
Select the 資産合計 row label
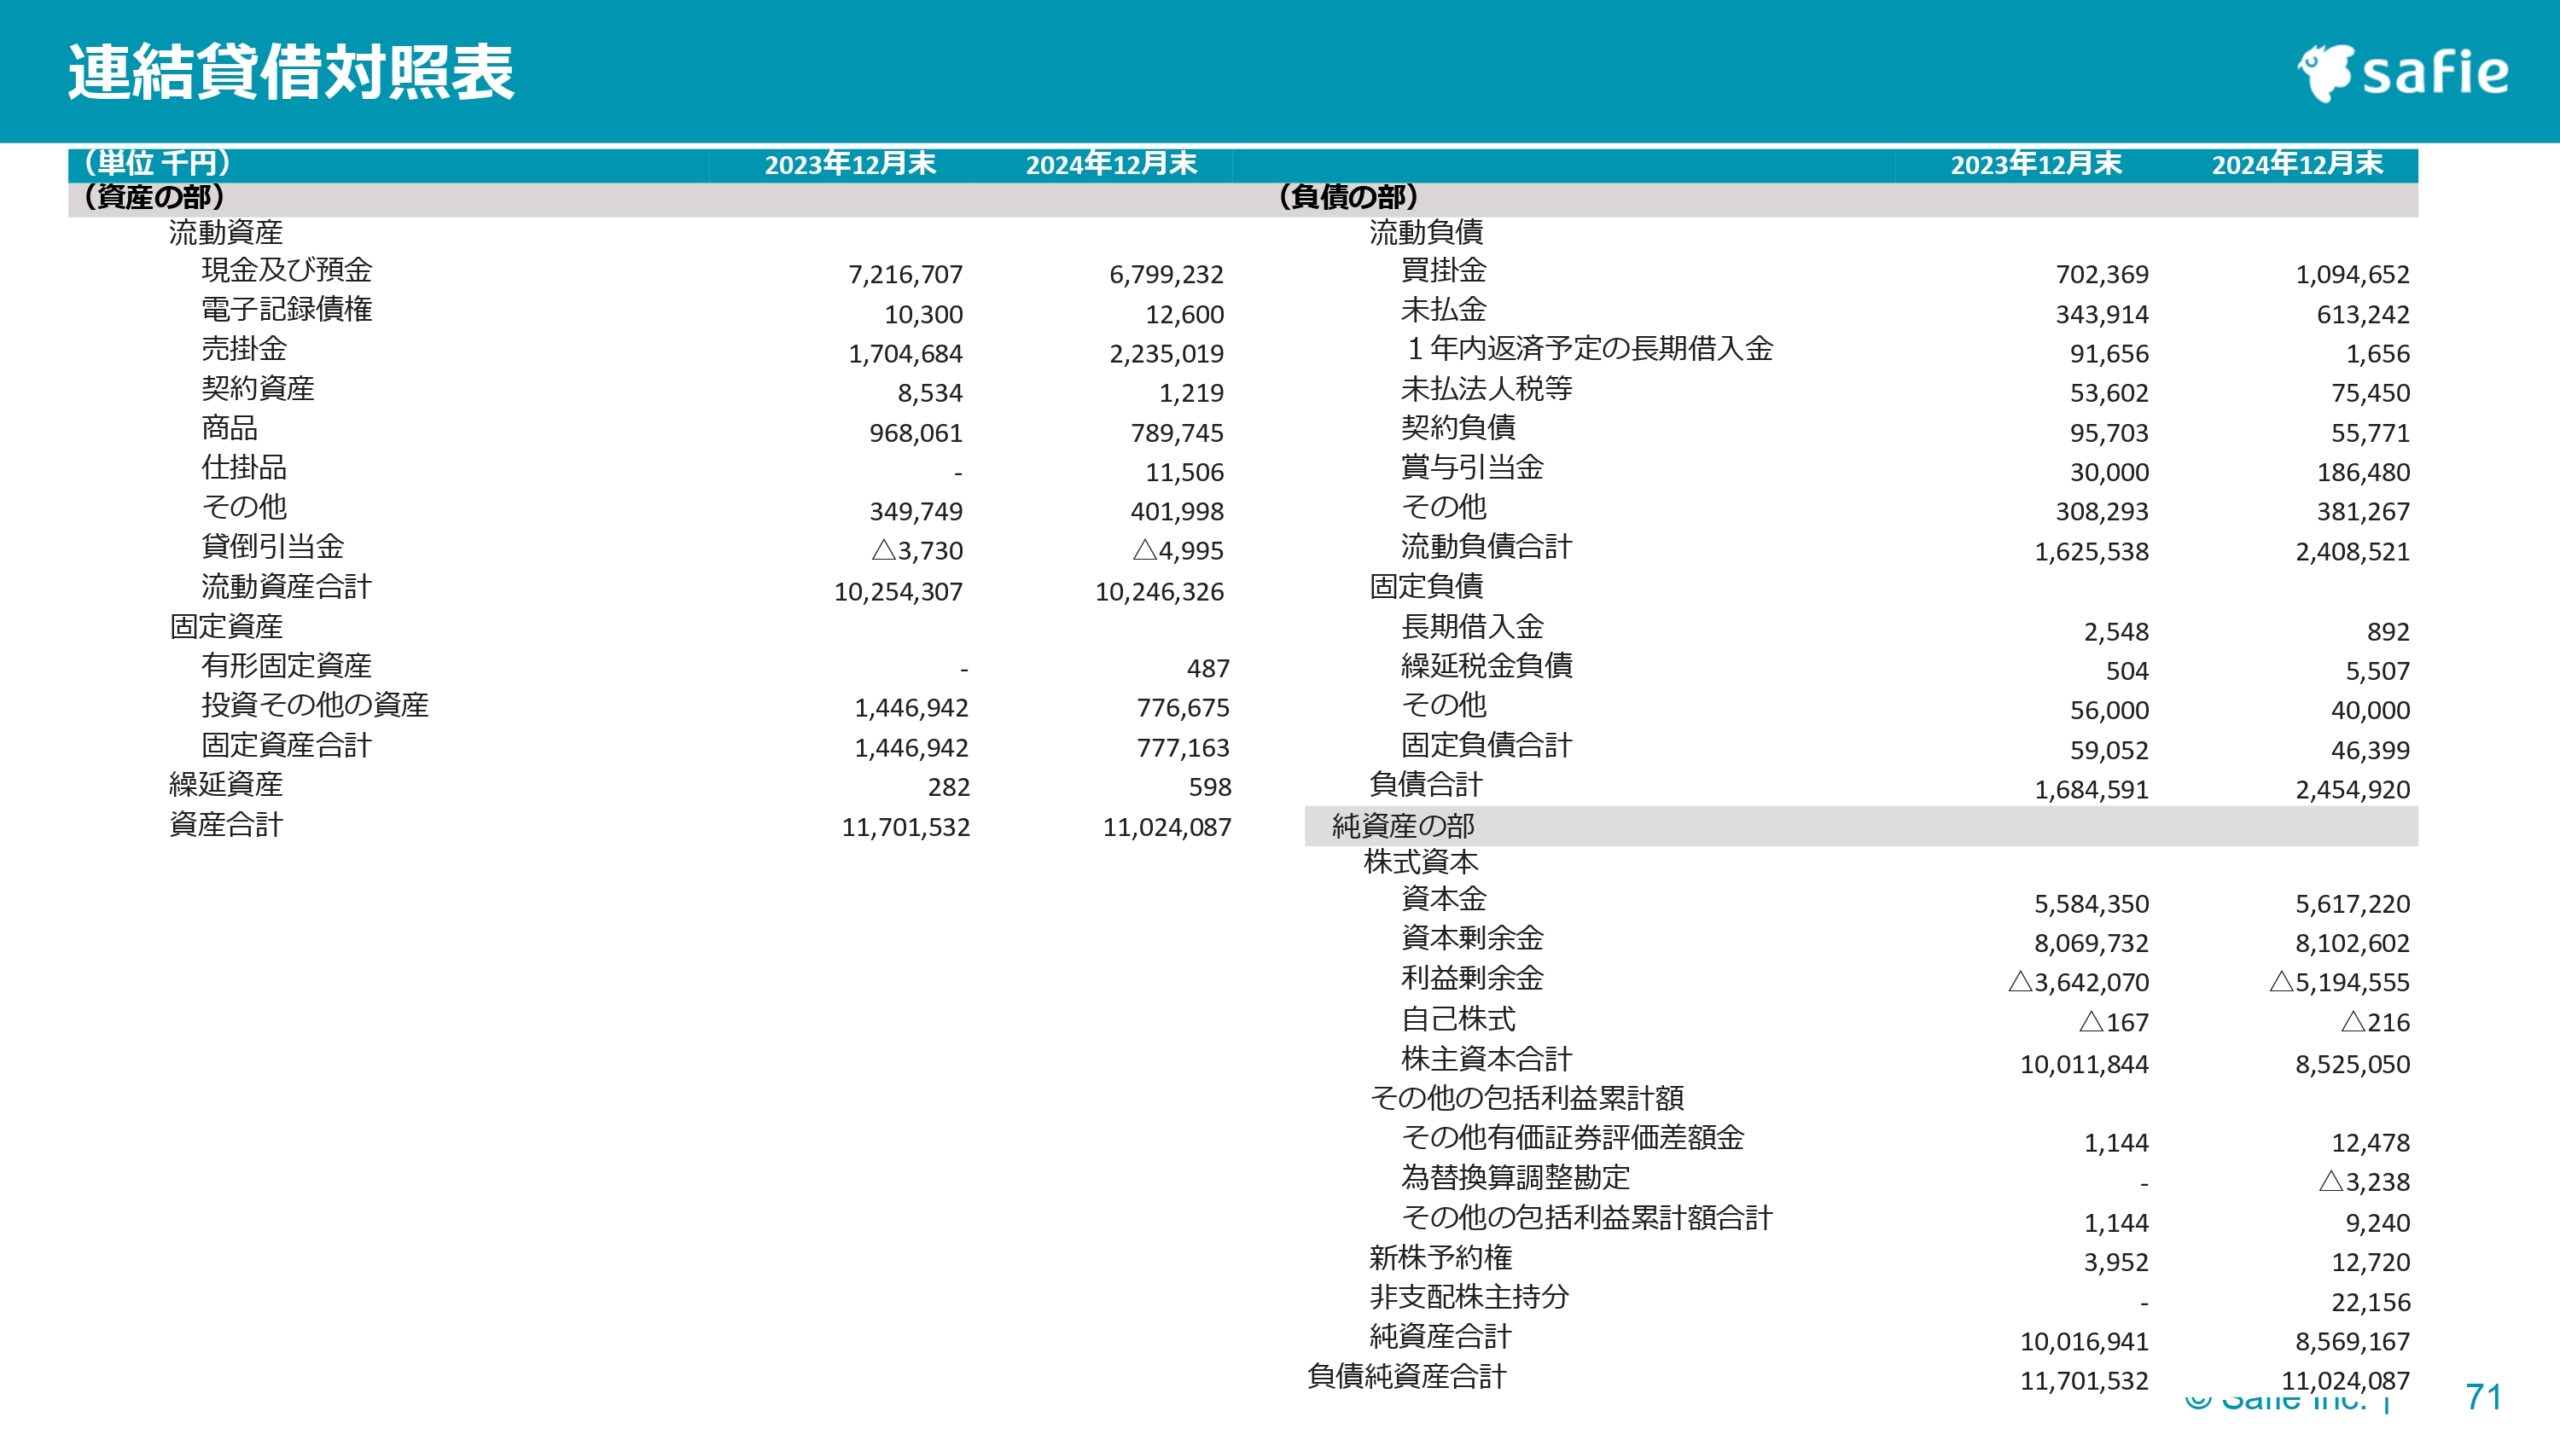point(226,825)
